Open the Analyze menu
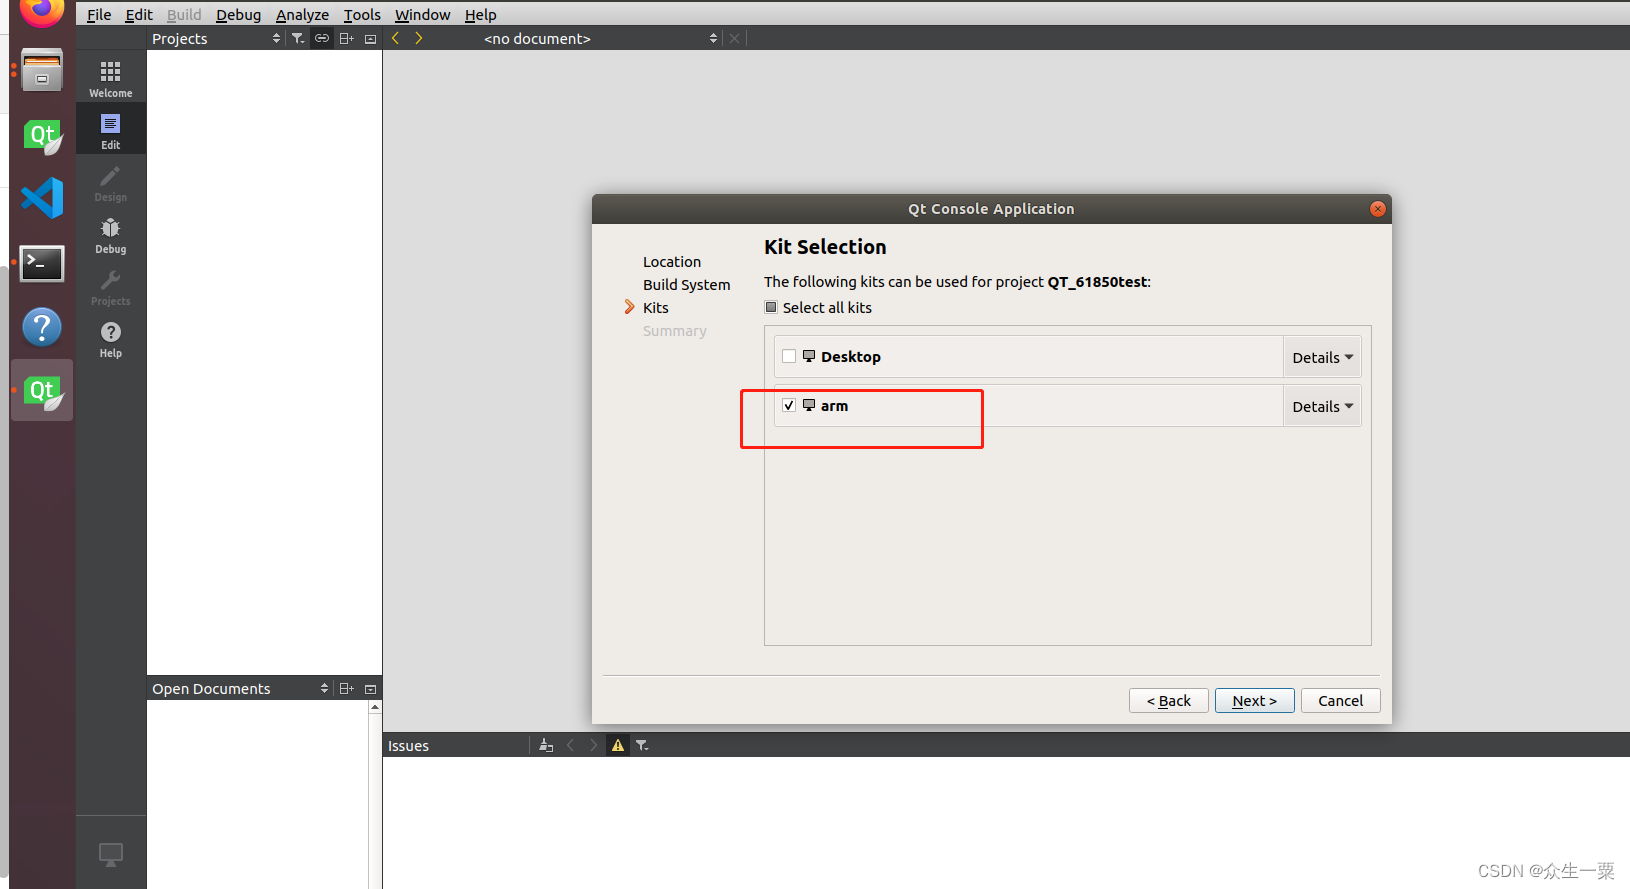 (302, 14)
